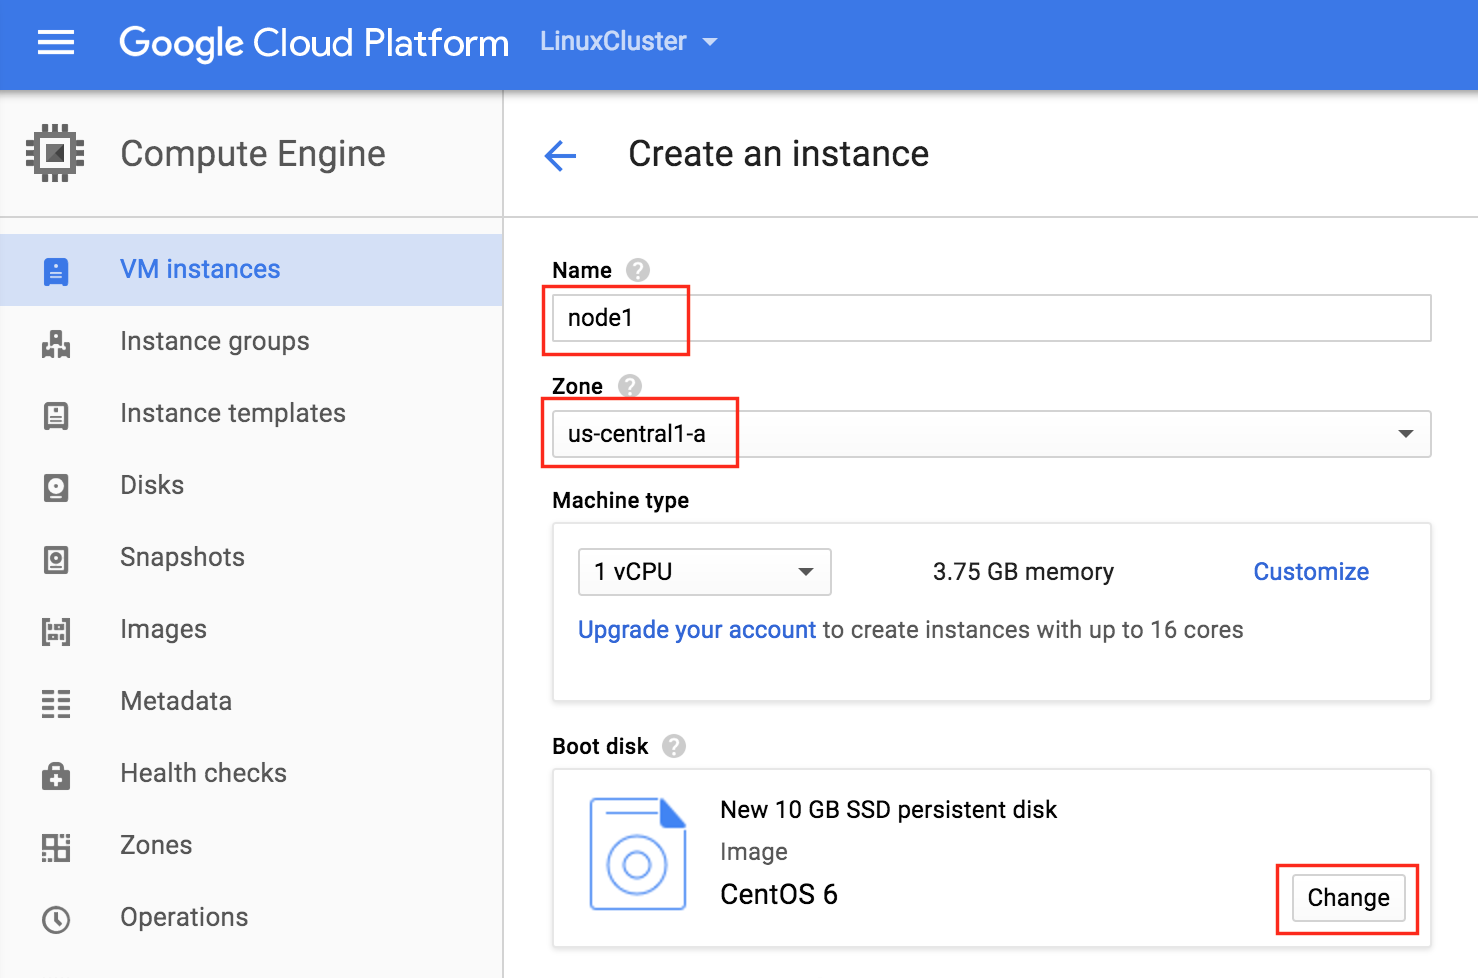The image size is (1478, 978).
Task: Open the 1 vCPU machine type dropdown
Action: coord(705,572)
